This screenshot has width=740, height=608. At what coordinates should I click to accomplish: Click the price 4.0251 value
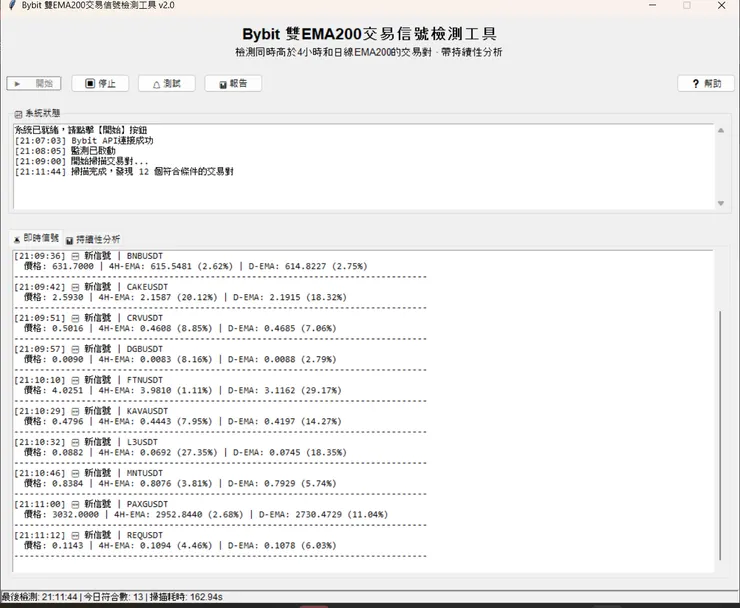pyautogui.click(x=67, y=390)
